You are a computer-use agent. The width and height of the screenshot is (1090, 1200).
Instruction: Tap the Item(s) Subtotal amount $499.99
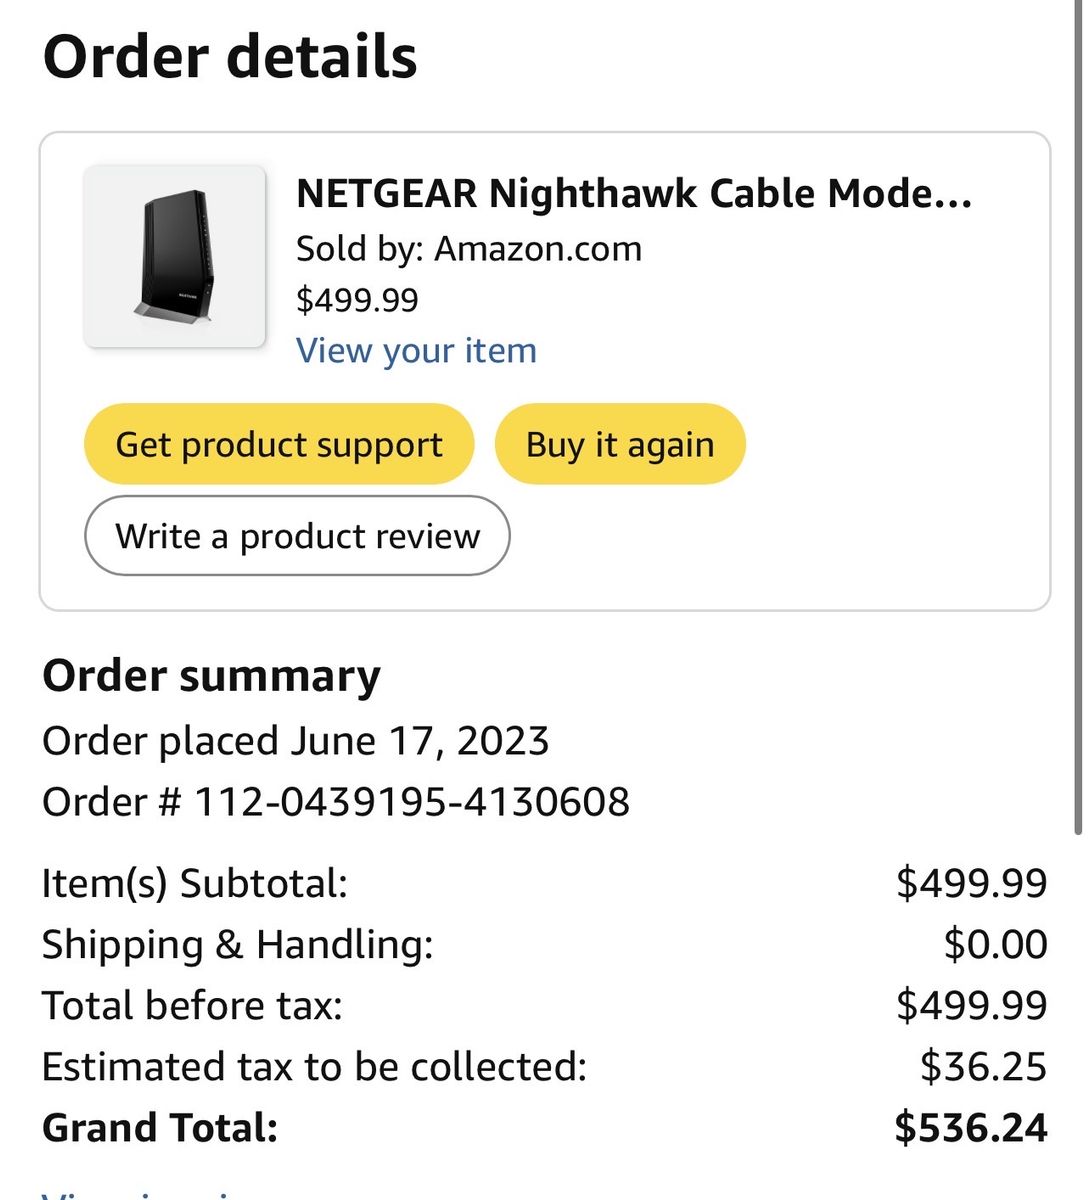coord(972,883)
